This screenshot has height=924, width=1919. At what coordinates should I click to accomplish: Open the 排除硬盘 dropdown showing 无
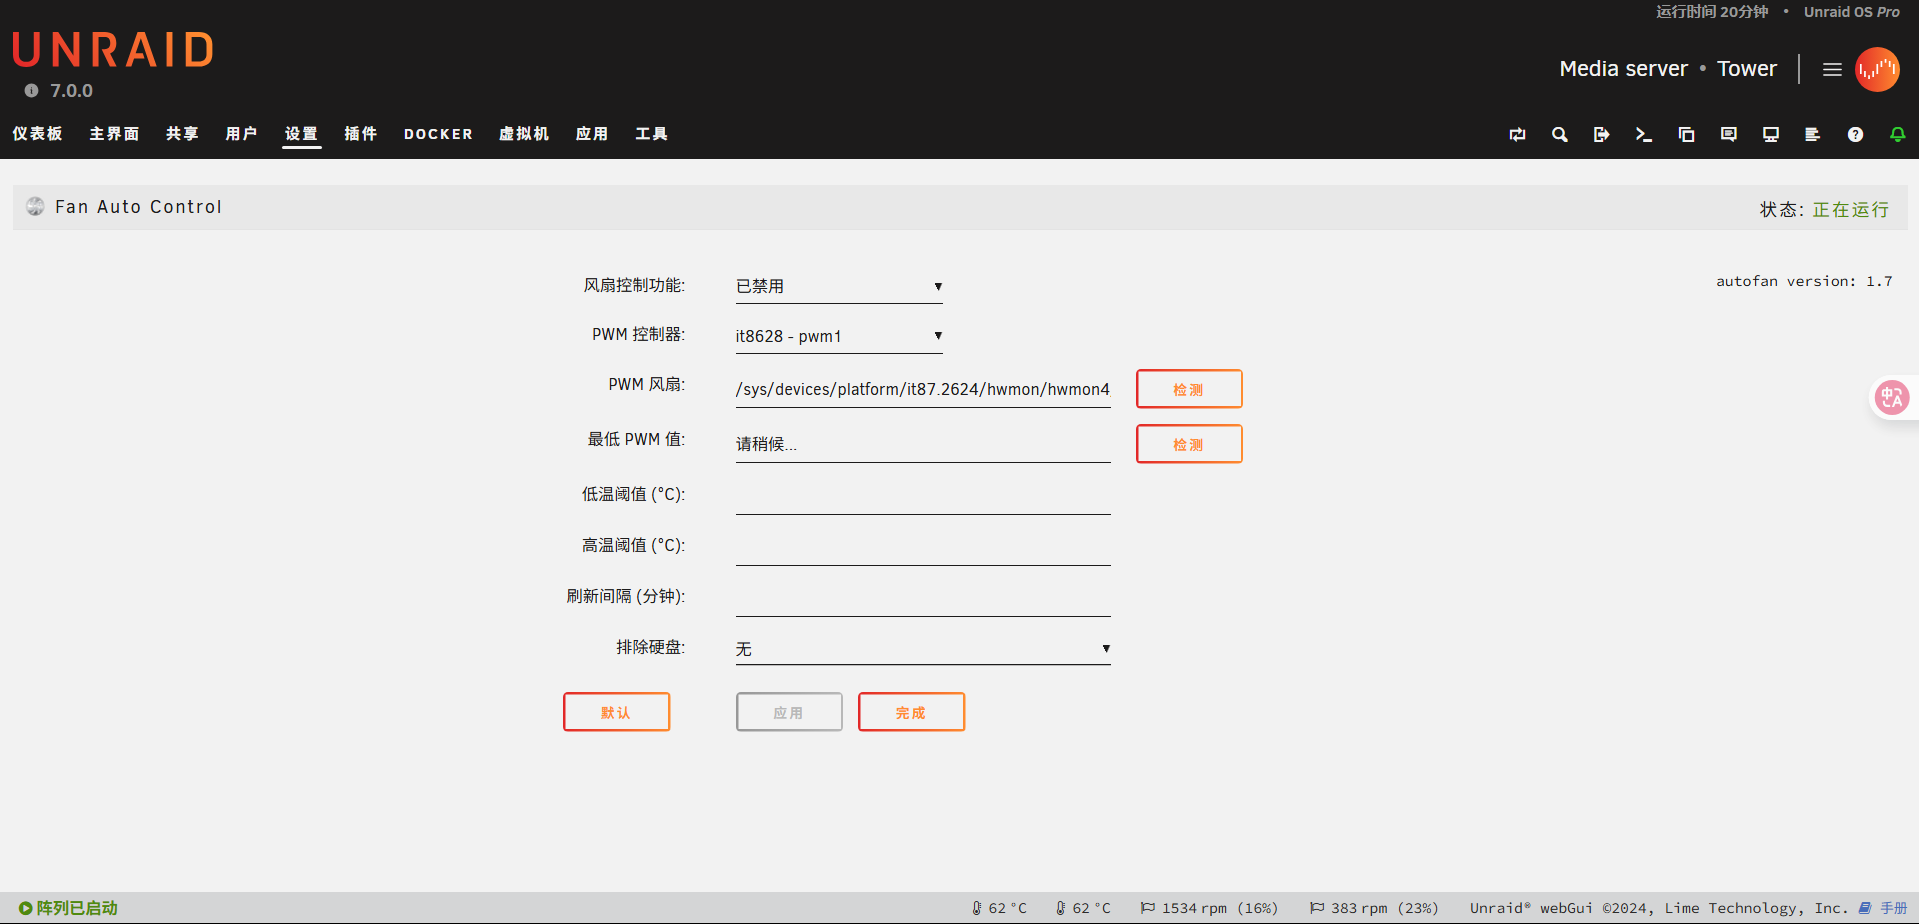(923, 649)
